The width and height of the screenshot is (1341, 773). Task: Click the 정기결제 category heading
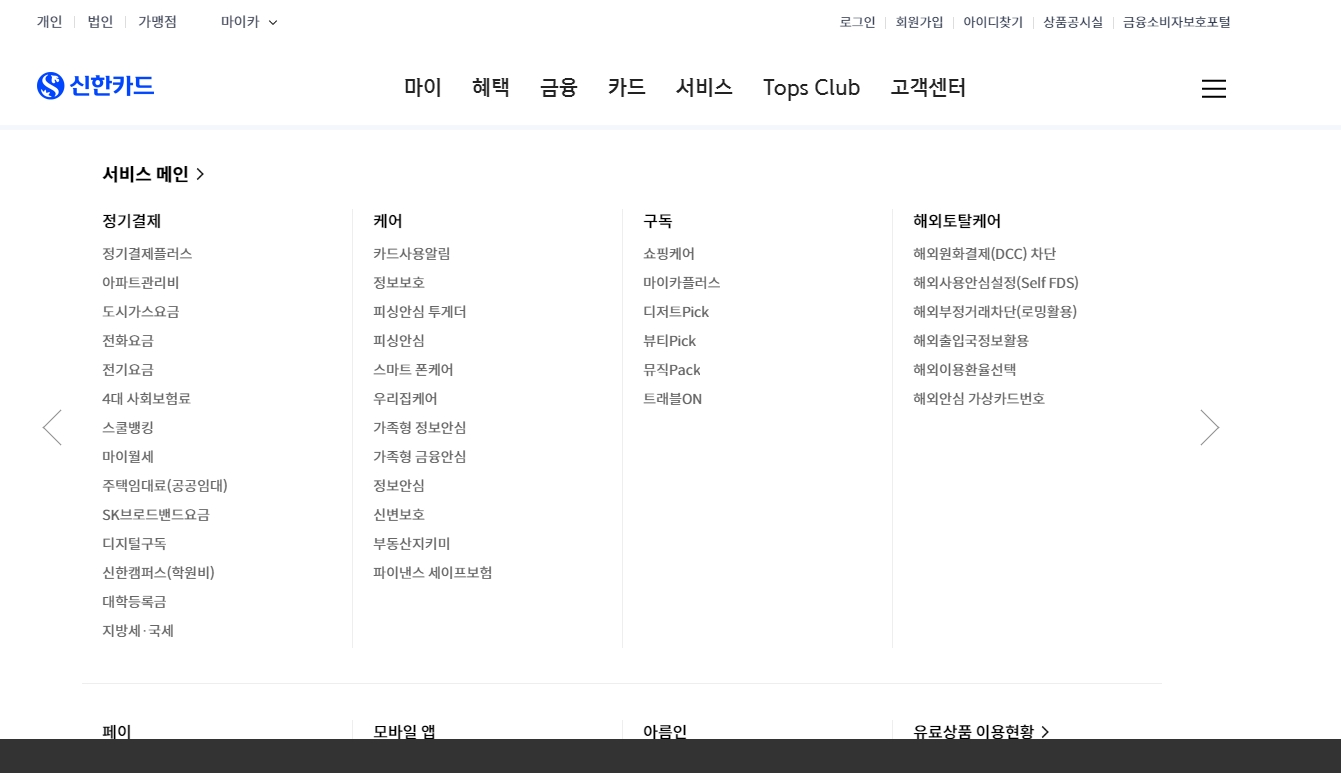(x=131, y=221)
